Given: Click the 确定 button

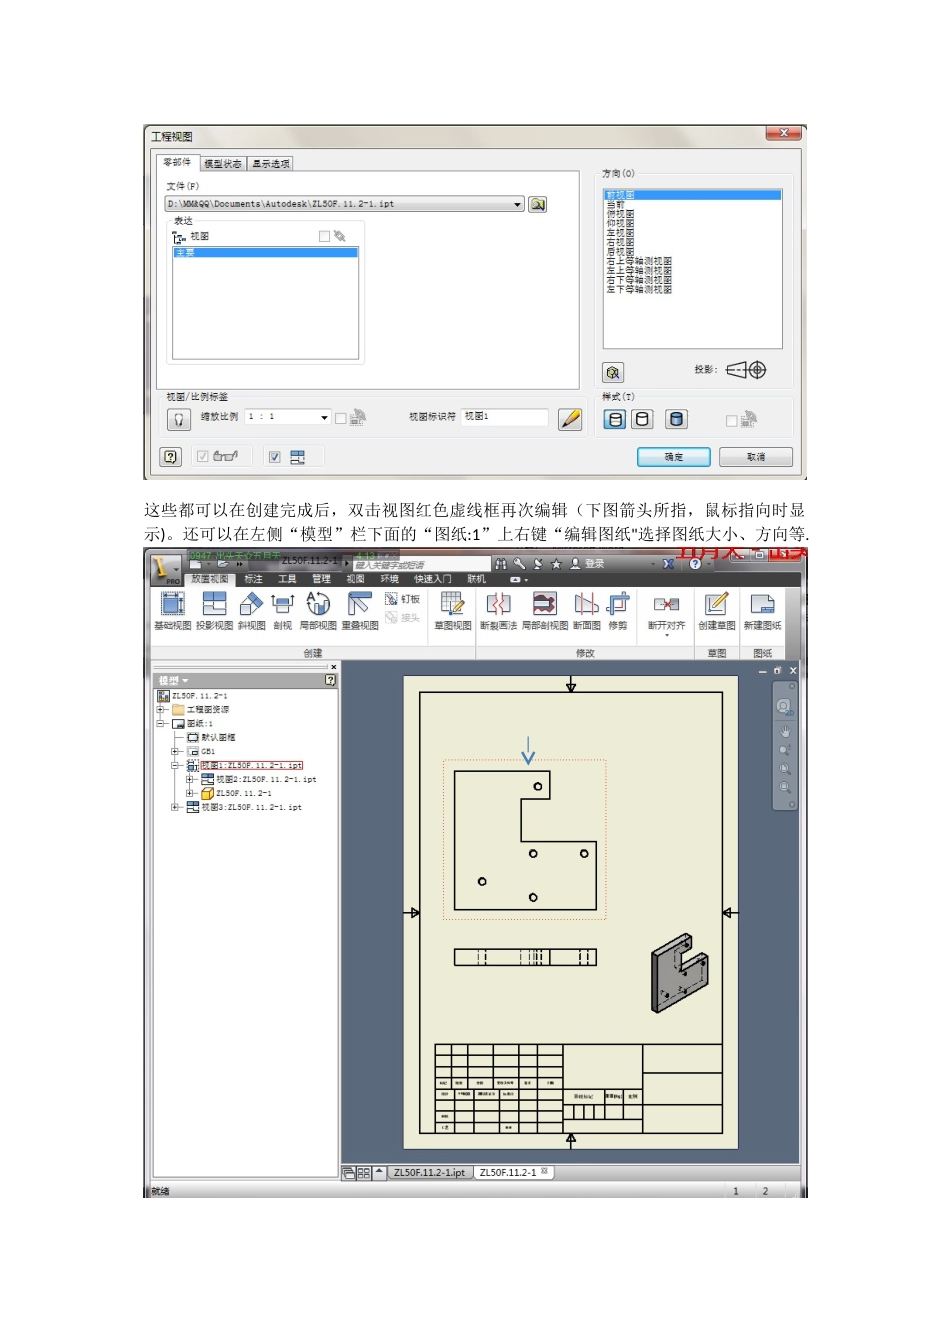Looking at the screenshot, I should click(x=674, y=457).
